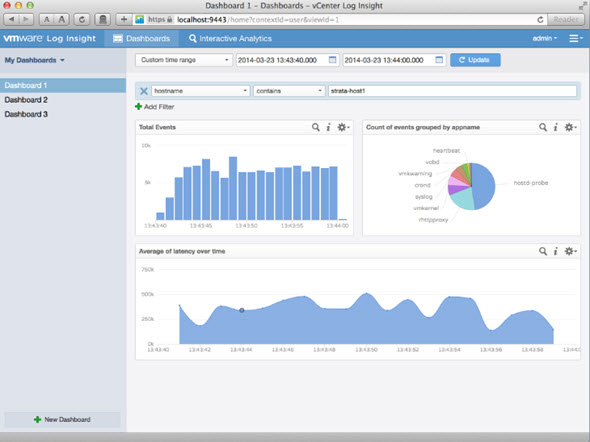This screenshot has width=590, height=442.
Task: Open the contains operator dropdown
Action: coord(289,91)
